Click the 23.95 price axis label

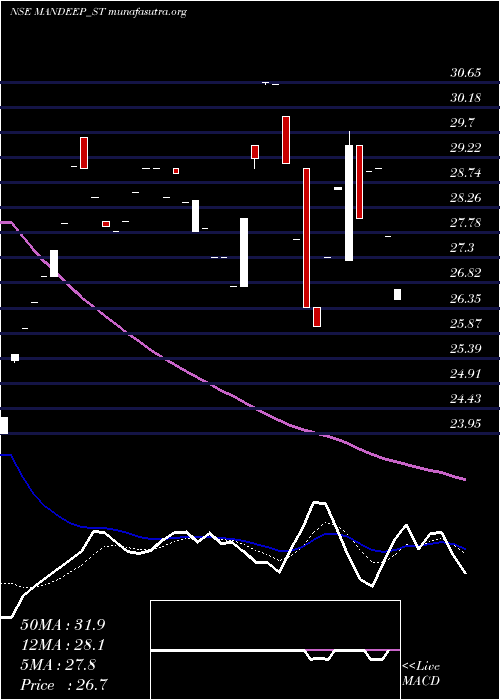tap(466, 423)
